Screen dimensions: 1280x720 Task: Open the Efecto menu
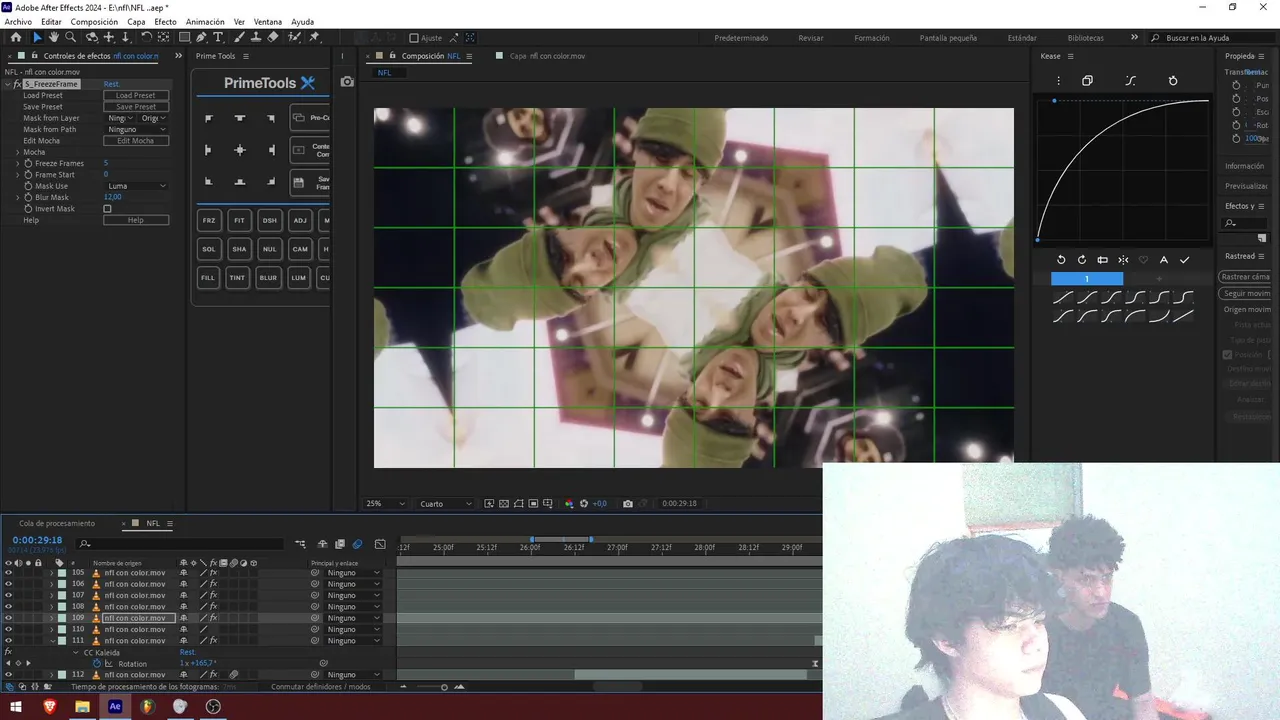[x=165, y=21]
